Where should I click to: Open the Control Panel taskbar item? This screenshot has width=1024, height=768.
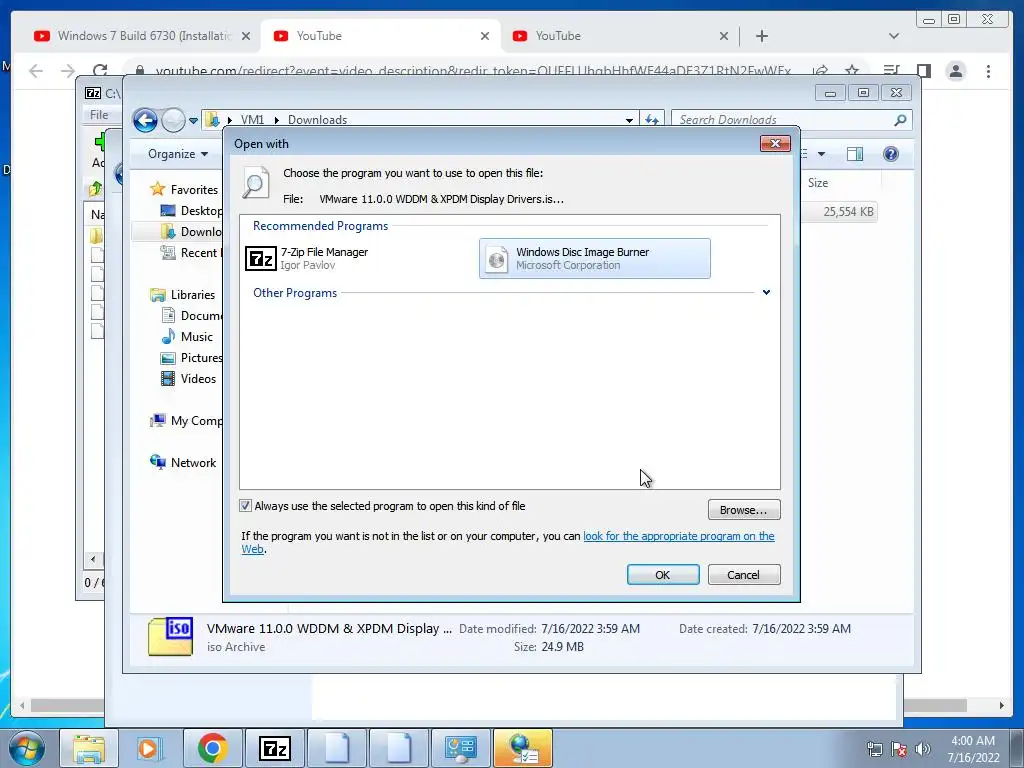click(460, 748)
